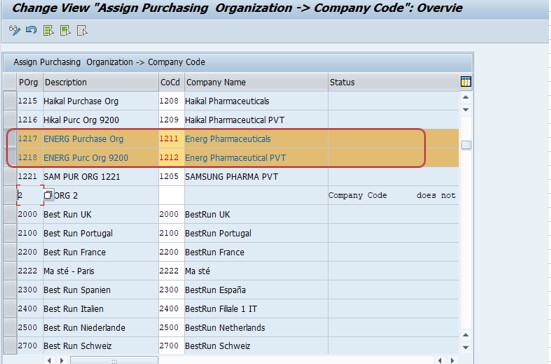
Task: Click Energ Pharmaceutical PVT company name
Action: [x=235, y=158]
